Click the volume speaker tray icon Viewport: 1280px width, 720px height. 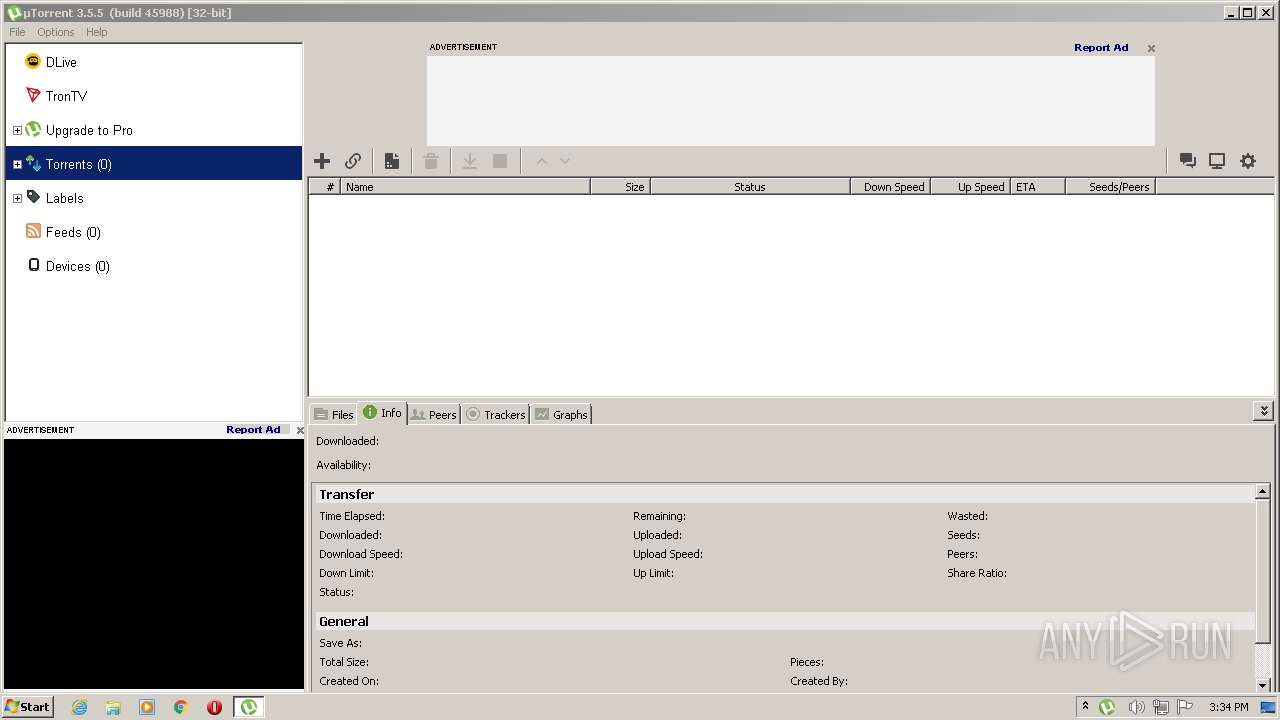point(1136,707)
